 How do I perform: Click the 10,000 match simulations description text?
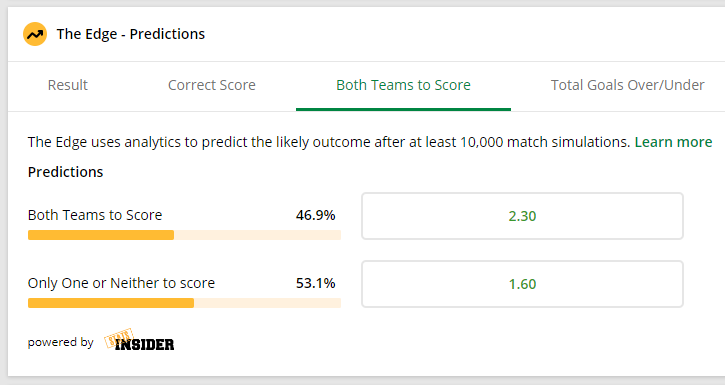pos(329,142)
